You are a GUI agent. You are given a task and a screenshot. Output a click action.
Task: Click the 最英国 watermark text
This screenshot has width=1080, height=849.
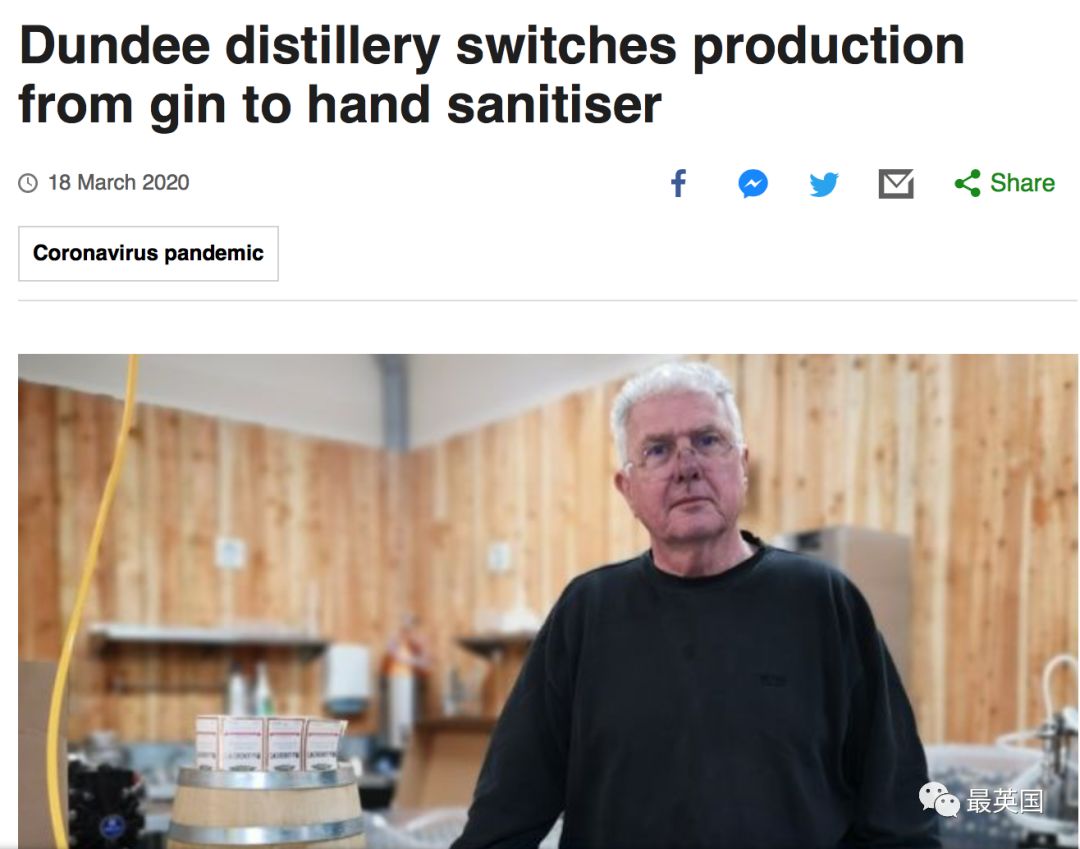[x=1005, y=801]
